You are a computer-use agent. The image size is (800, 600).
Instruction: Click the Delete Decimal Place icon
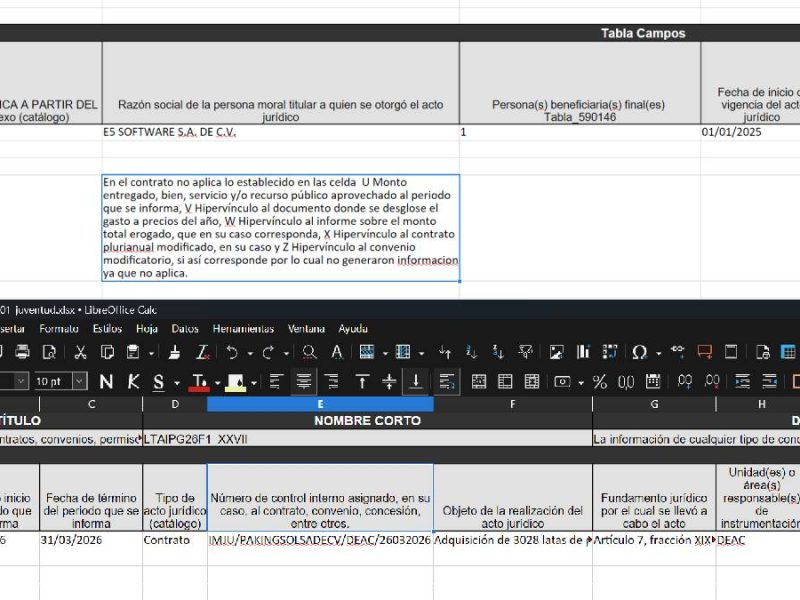[x=712, y=382]
